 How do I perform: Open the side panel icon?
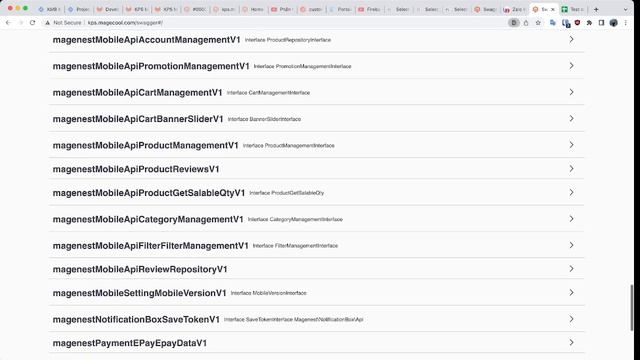[601, 23]
